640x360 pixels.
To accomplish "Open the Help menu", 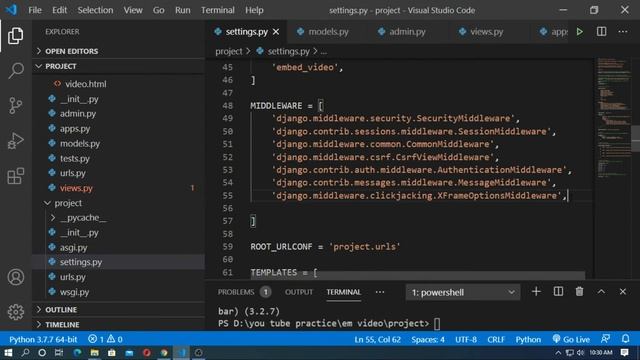I will pos(254,10).
